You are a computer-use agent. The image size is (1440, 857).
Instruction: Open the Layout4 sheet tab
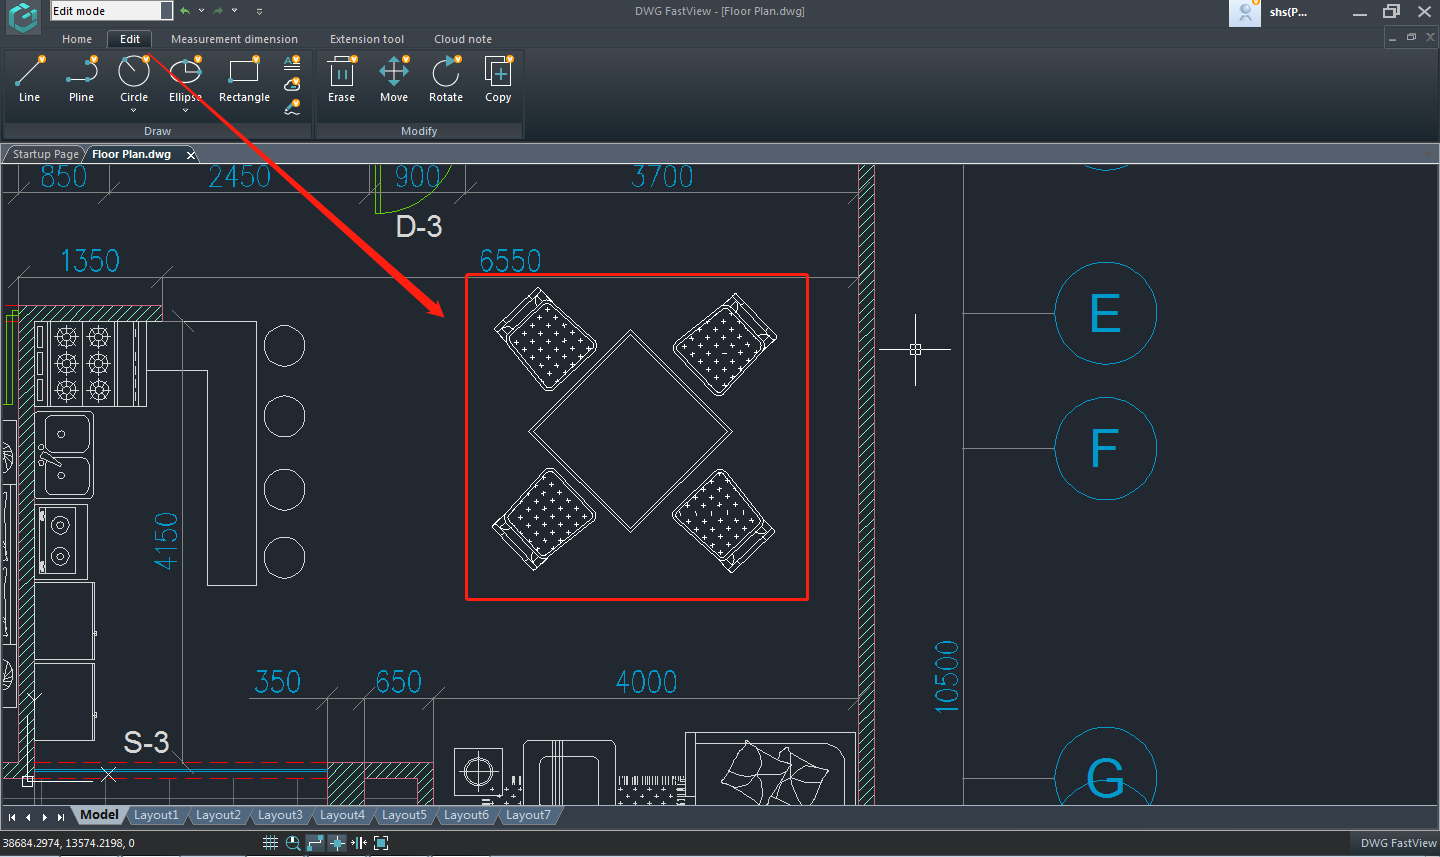(x=342, y=815)
